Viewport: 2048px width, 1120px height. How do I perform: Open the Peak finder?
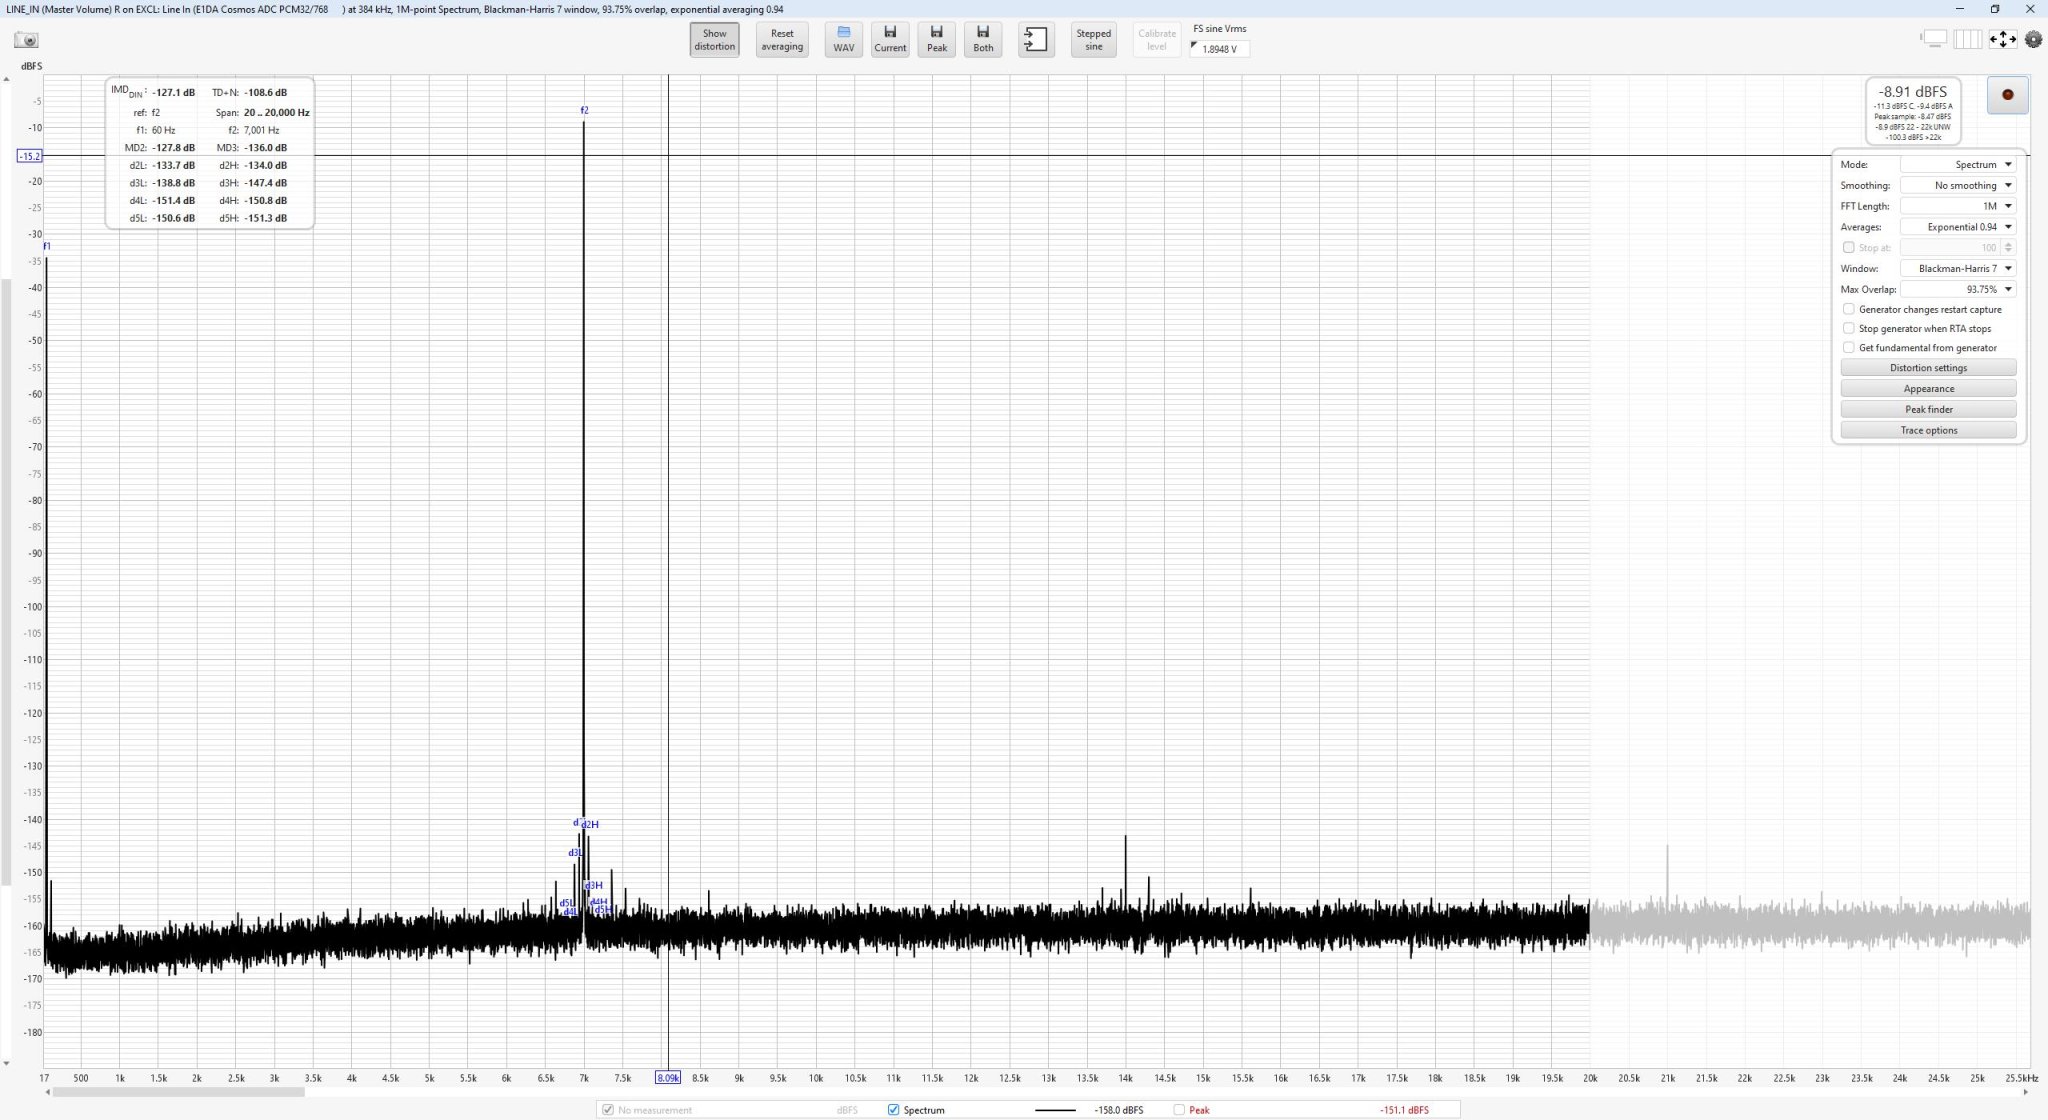pyautogui.click(x=1928, y=410)
